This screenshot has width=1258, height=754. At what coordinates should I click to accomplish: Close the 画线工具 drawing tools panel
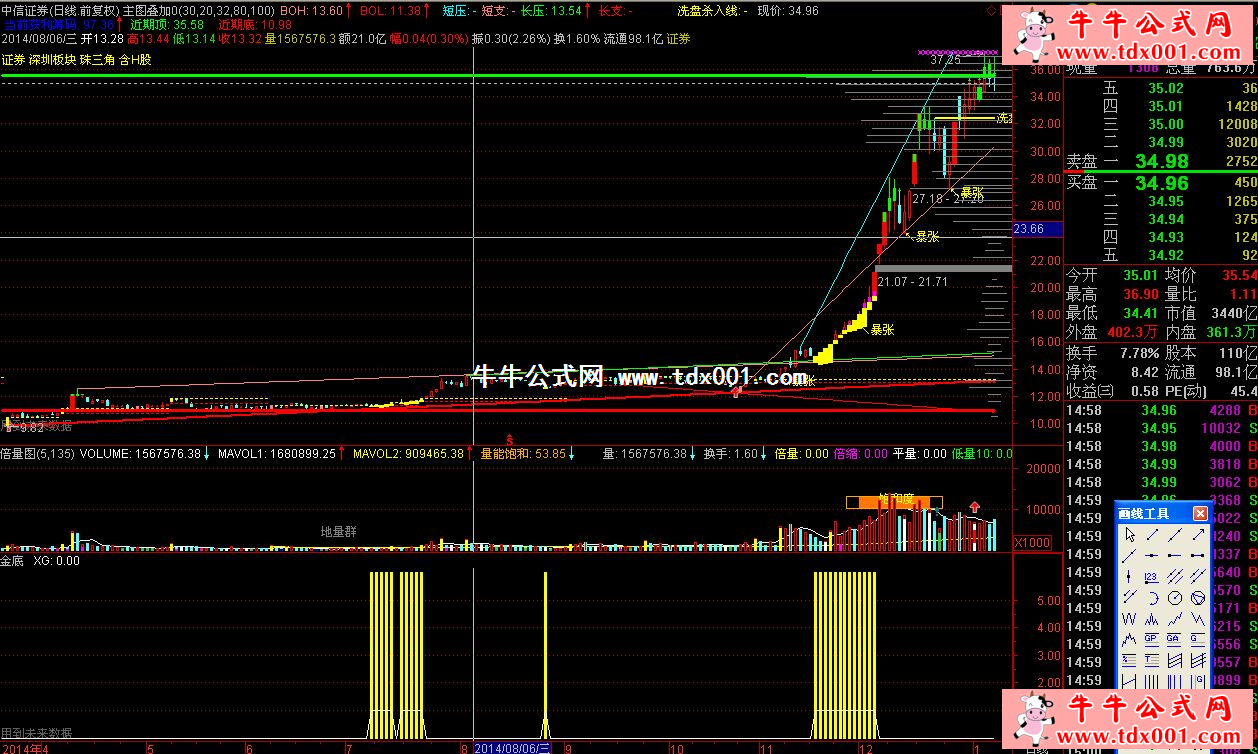pyautogui.click(x=1200, y=513)
